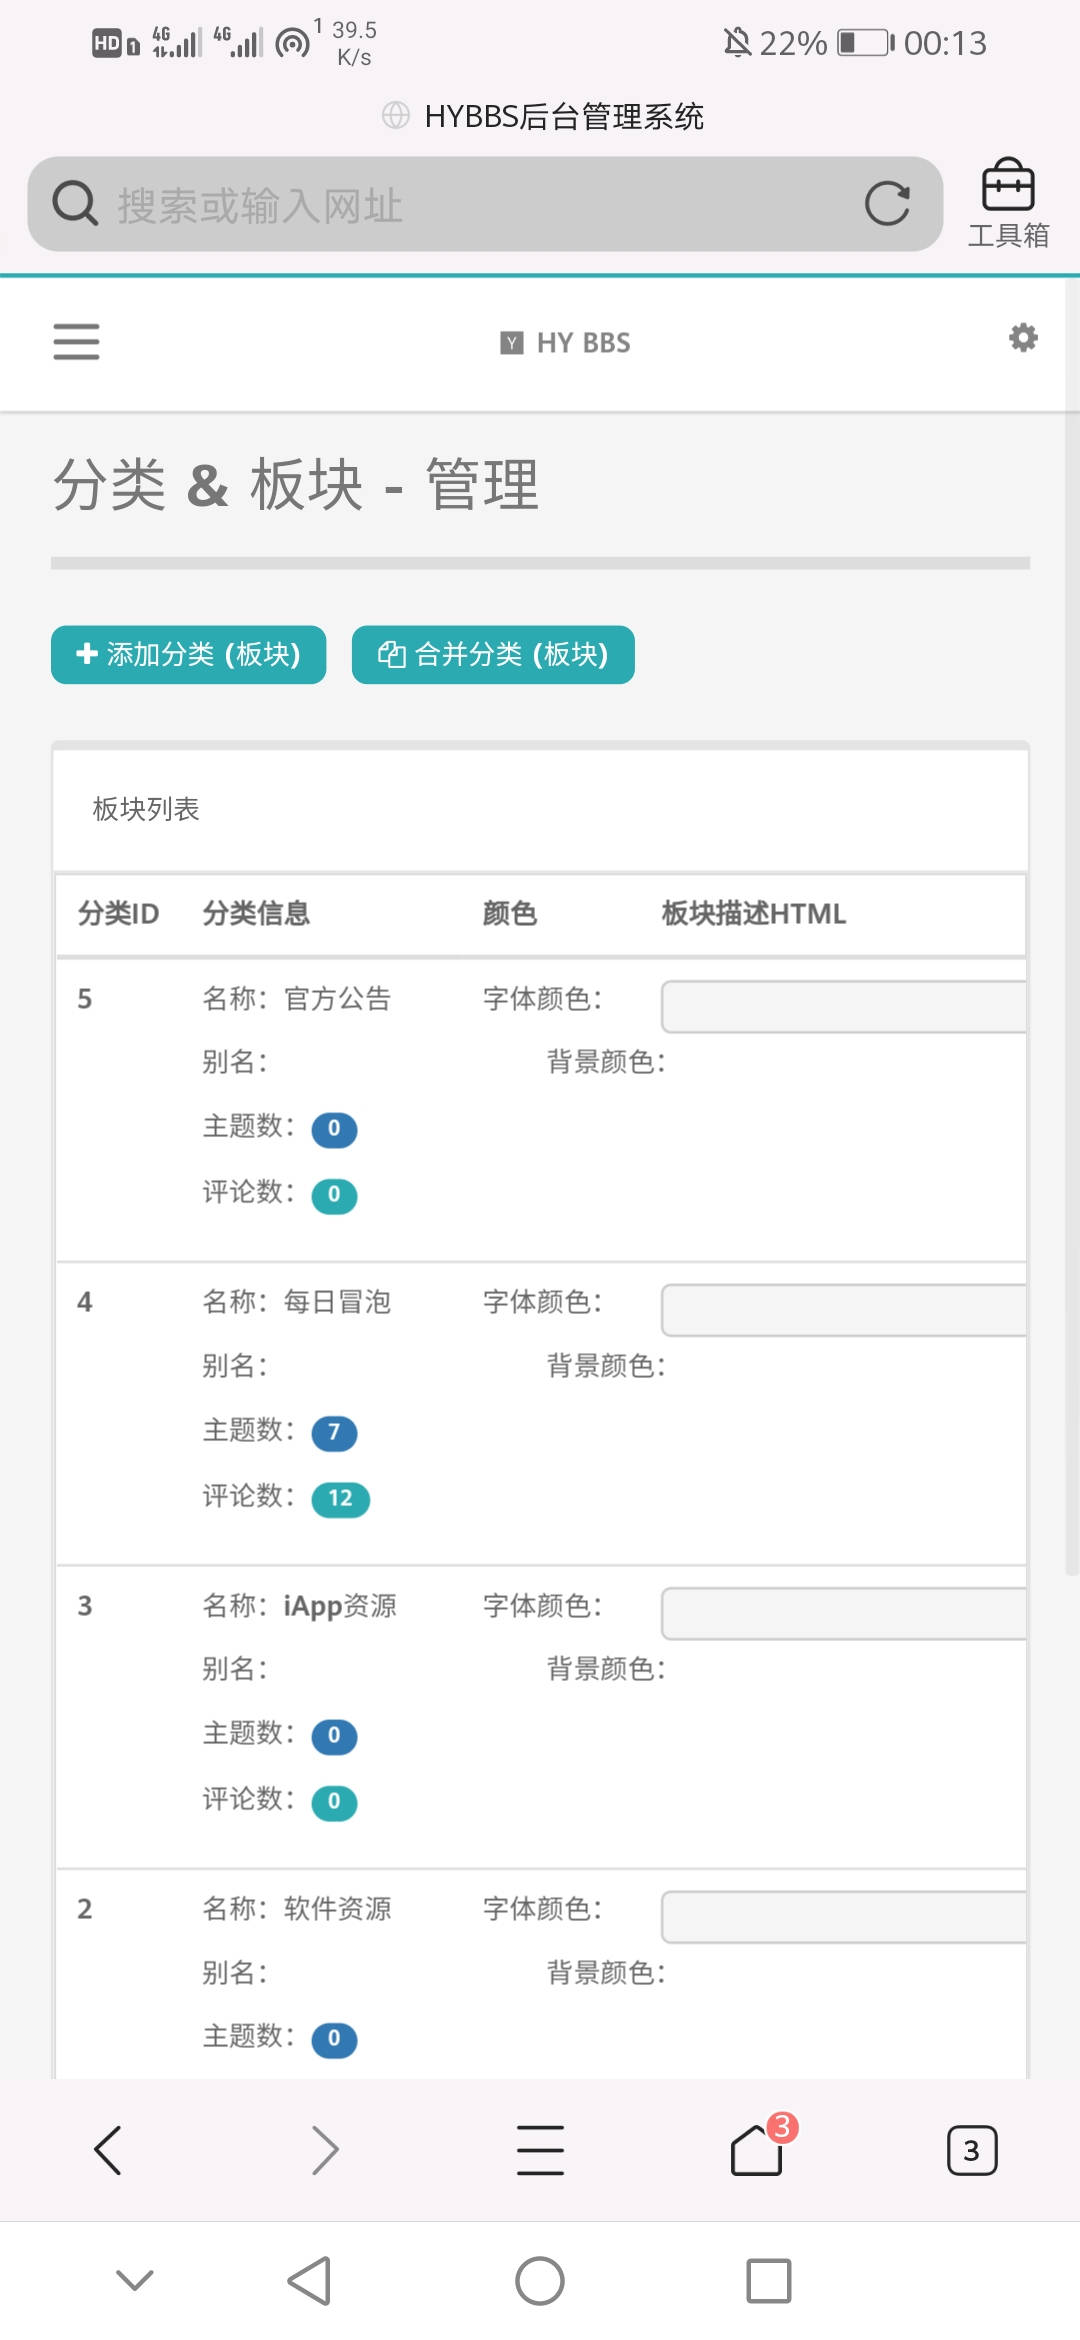
Task: Go back with browser back arrow
Action: point(108,2150)
